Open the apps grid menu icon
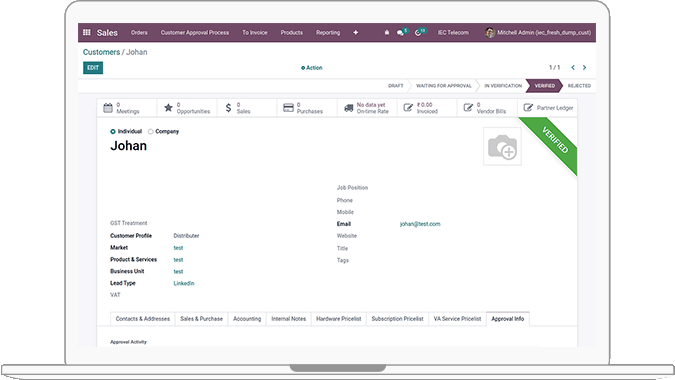 [87, 32]
